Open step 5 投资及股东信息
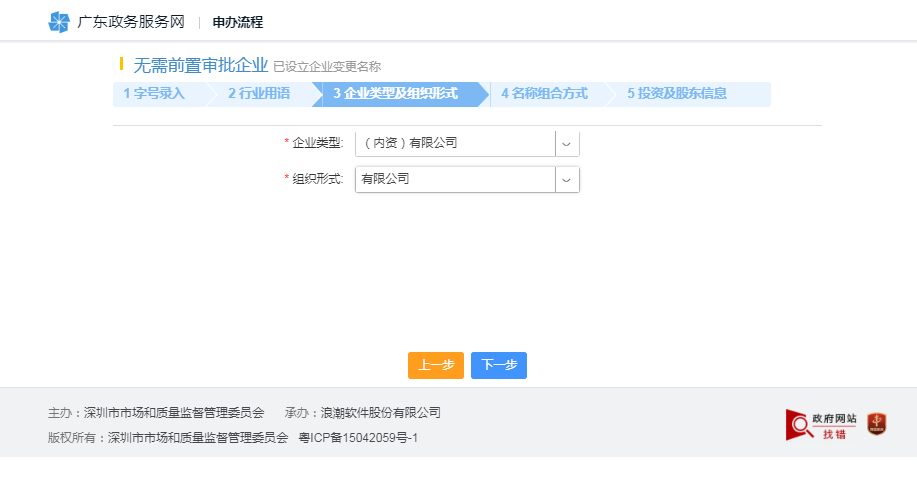 (677, 94)
